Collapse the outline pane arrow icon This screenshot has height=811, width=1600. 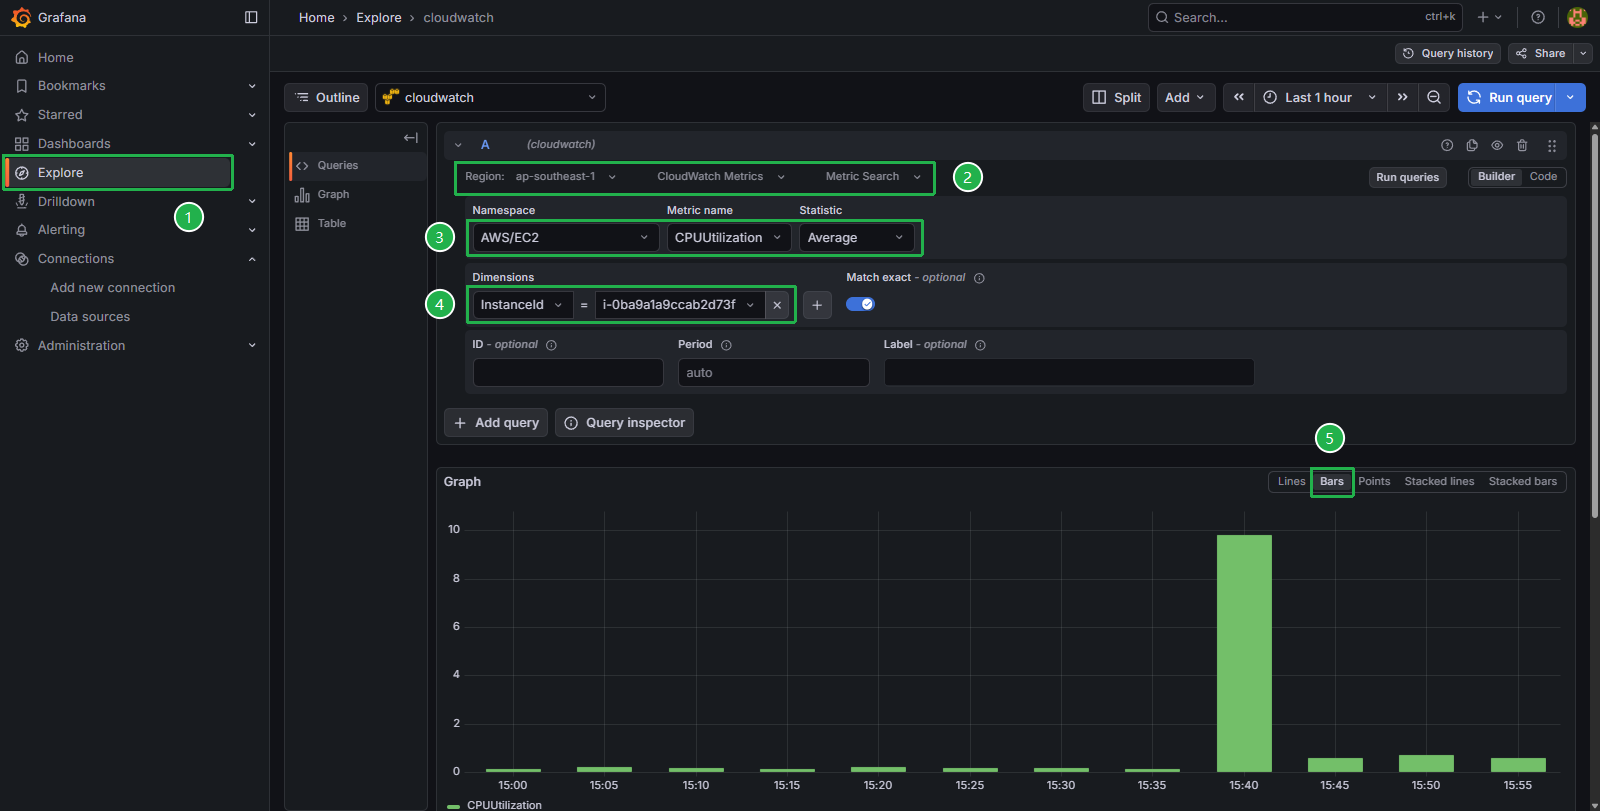(410, 138)
